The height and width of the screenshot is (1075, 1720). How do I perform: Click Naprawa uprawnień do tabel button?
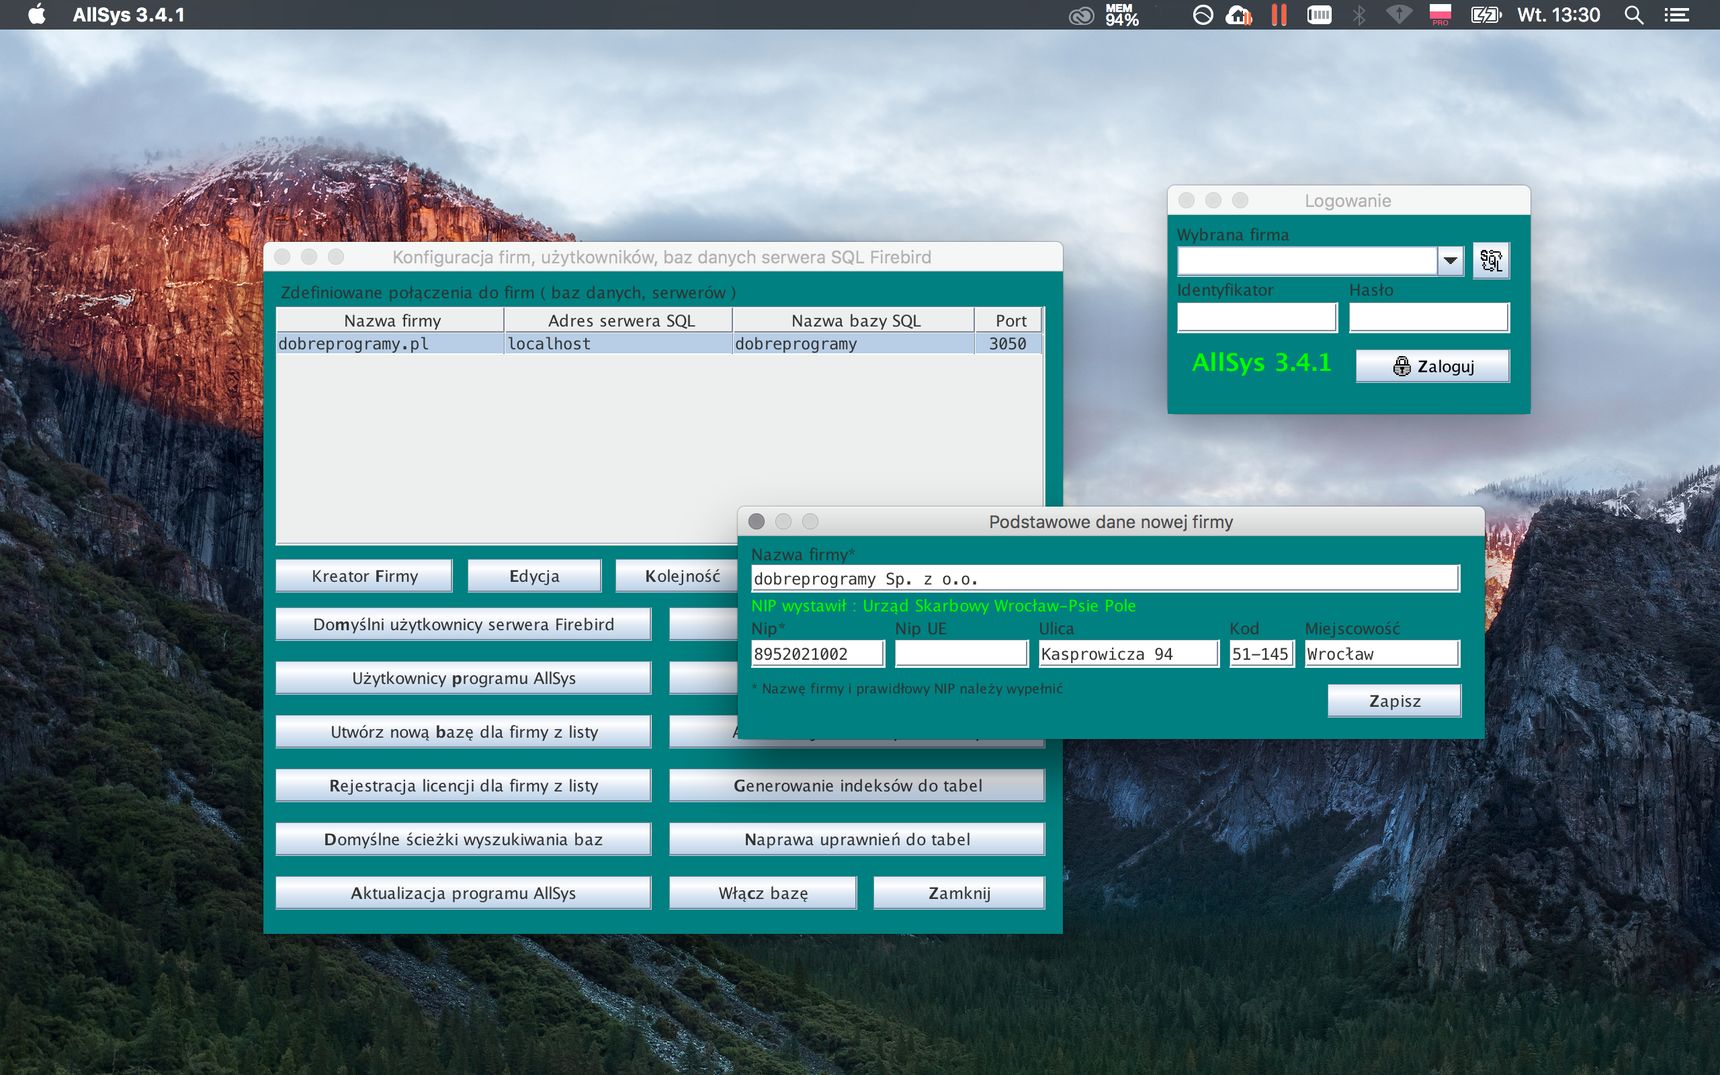tap(857, 840)
